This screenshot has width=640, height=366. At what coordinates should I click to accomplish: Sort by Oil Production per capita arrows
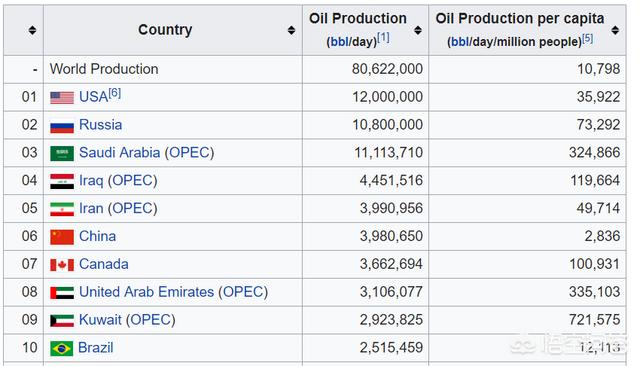pyautogui.click(x=615, y=30)
